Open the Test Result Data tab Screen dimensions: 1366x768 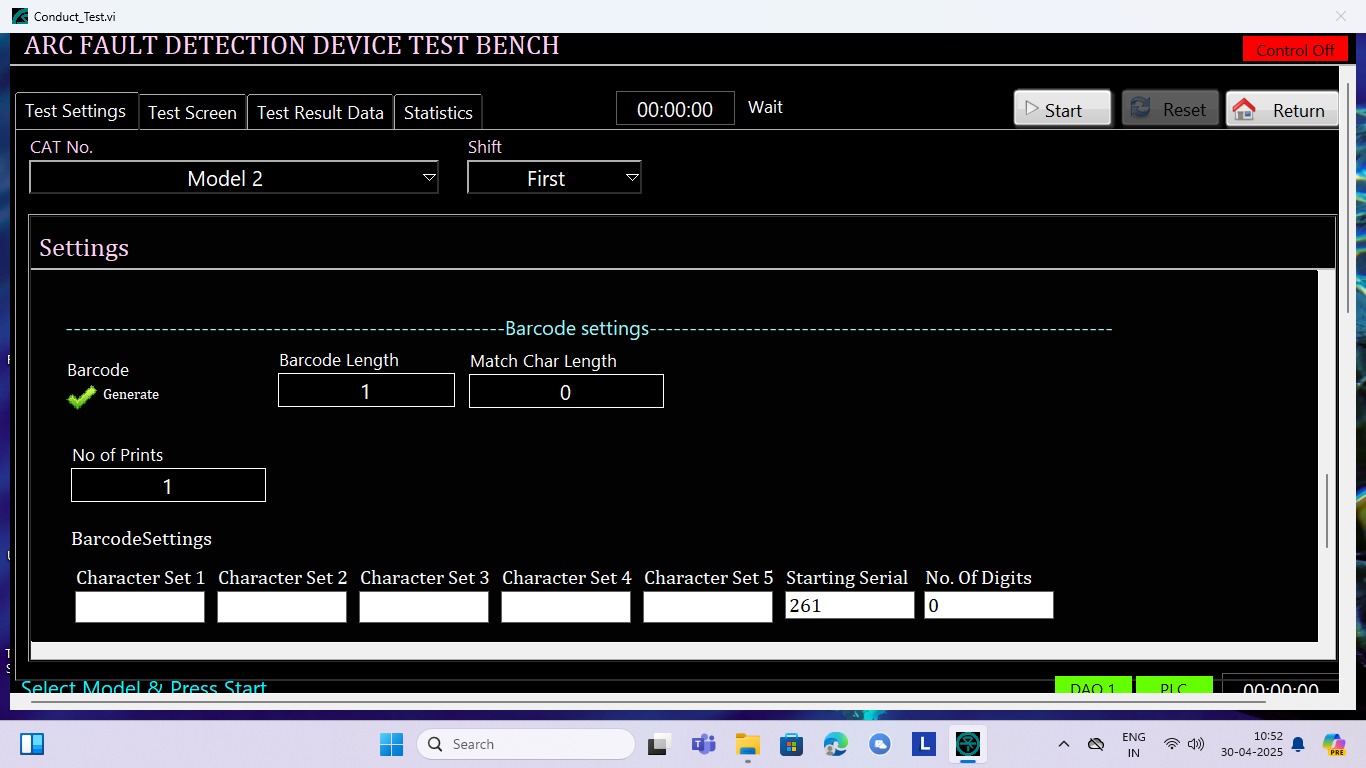point(320,112)
